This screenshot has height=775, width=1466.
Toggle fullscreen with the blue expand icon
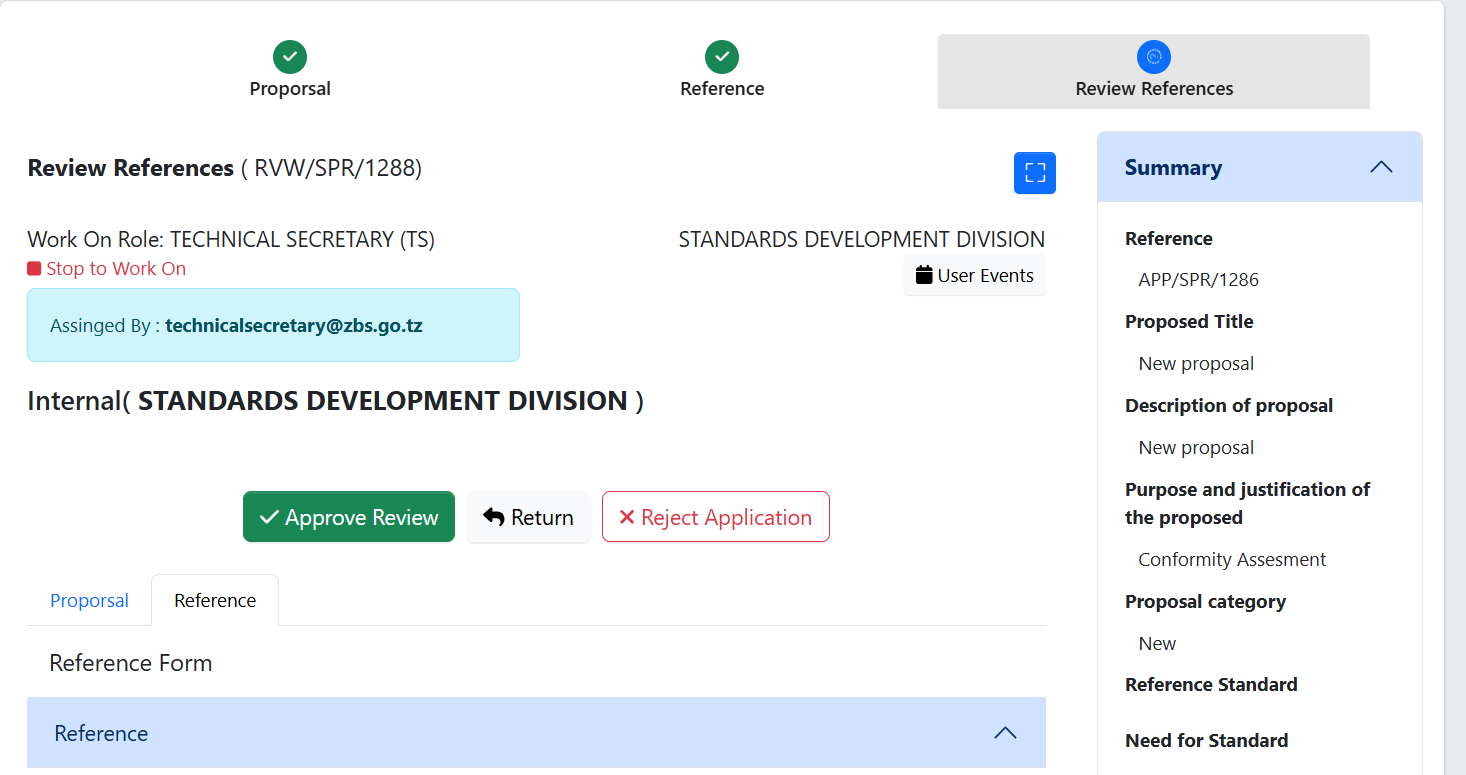pos(1035,173)
